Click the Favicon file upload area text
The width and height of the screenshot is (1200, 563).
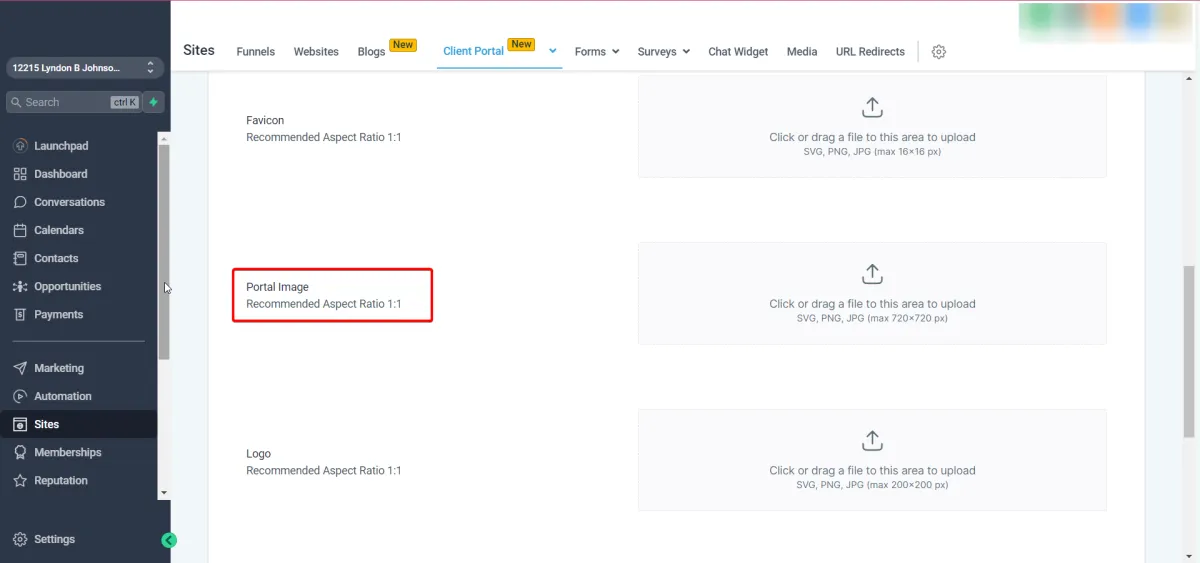click(872, 137)
